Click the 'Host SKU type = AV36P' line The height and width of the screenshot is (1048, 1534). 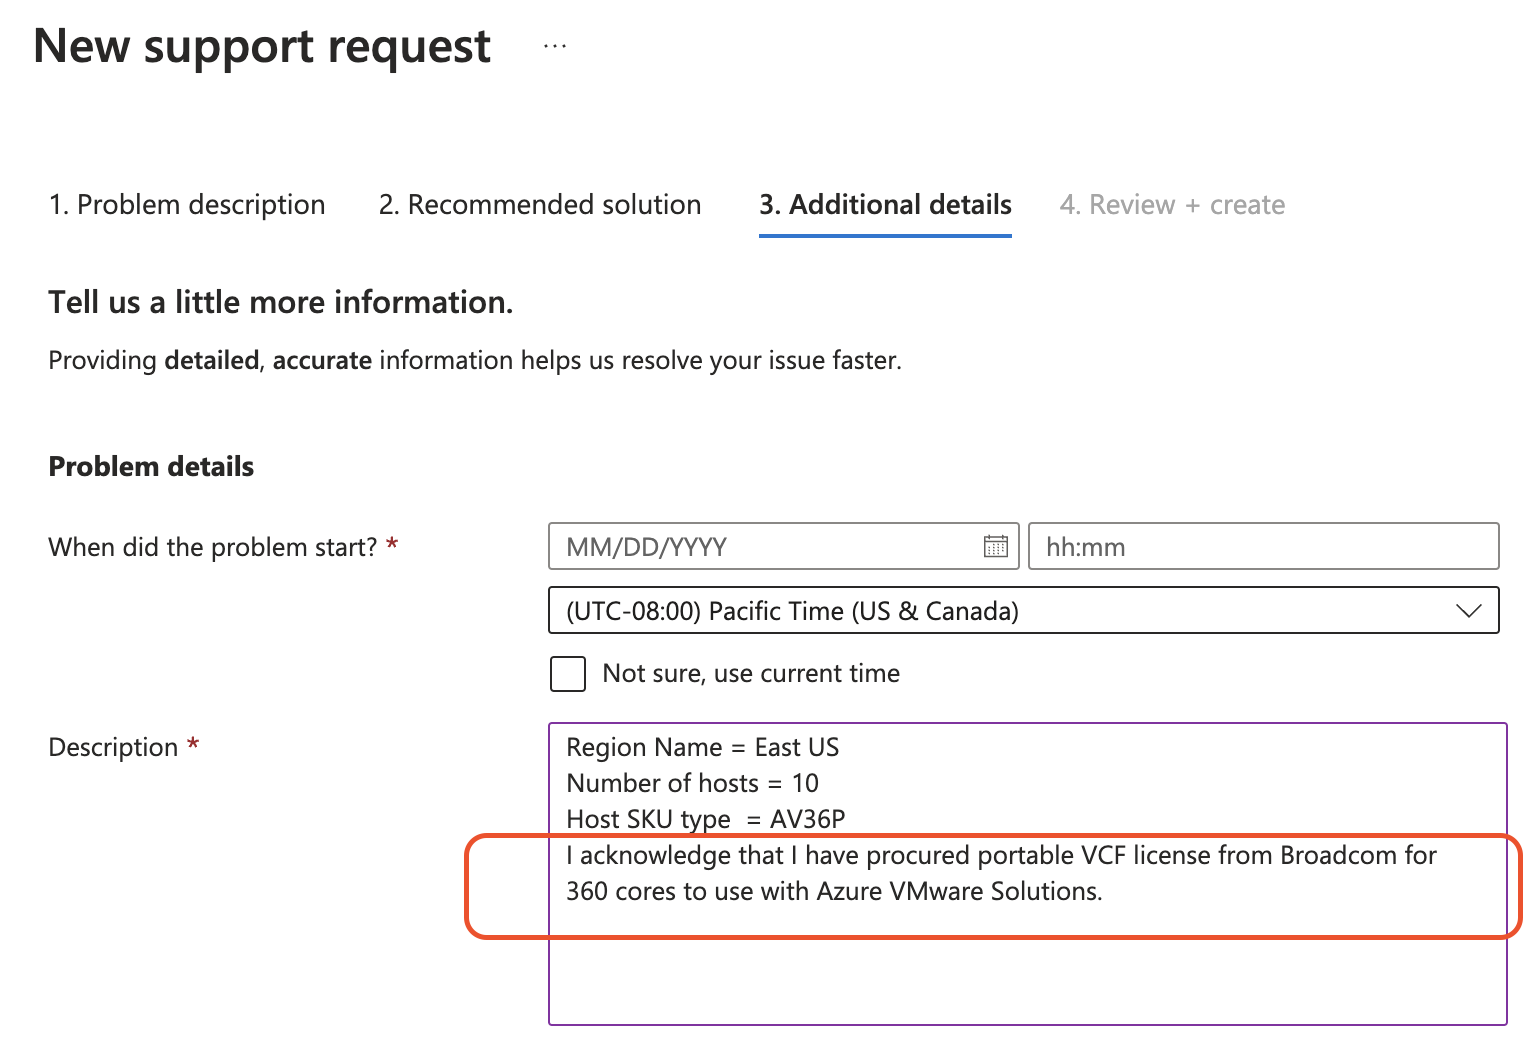pos(705,819)
